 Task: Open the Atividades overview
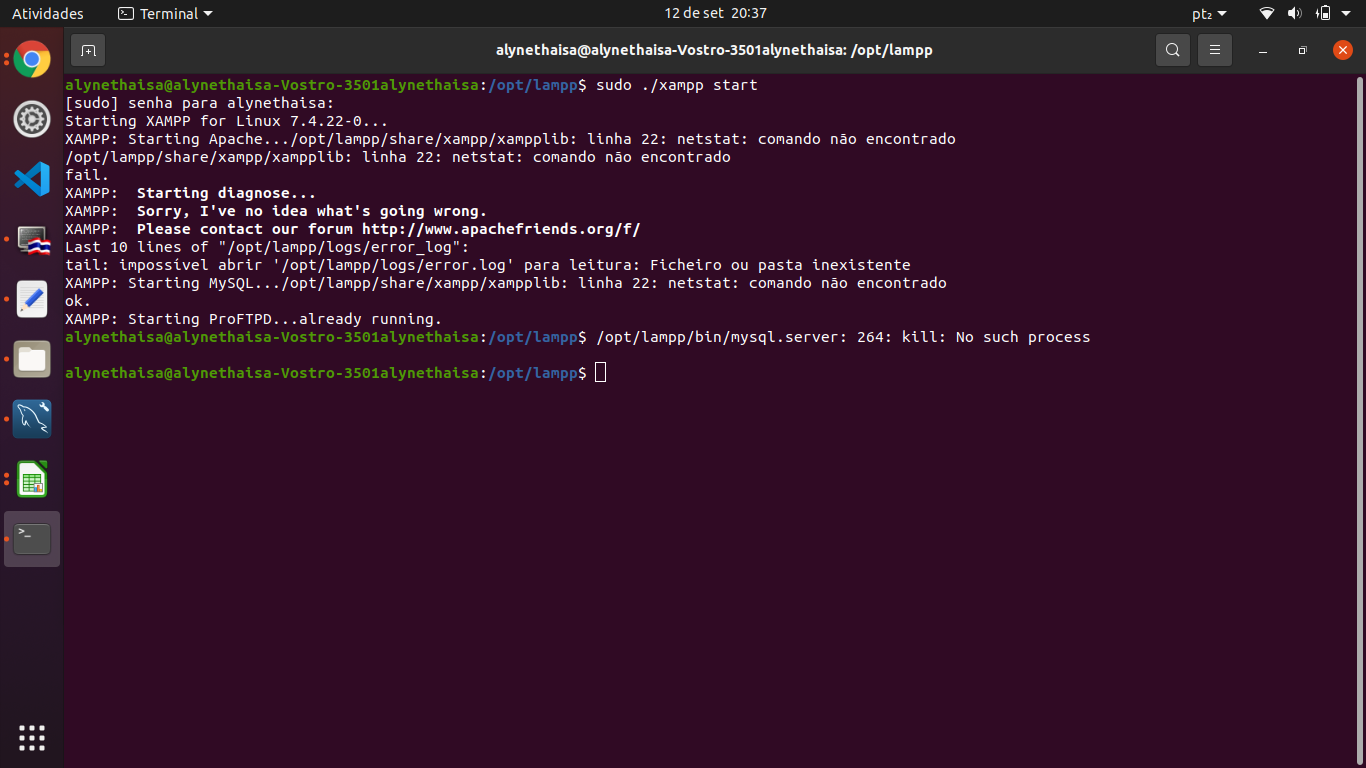point(48,14)
